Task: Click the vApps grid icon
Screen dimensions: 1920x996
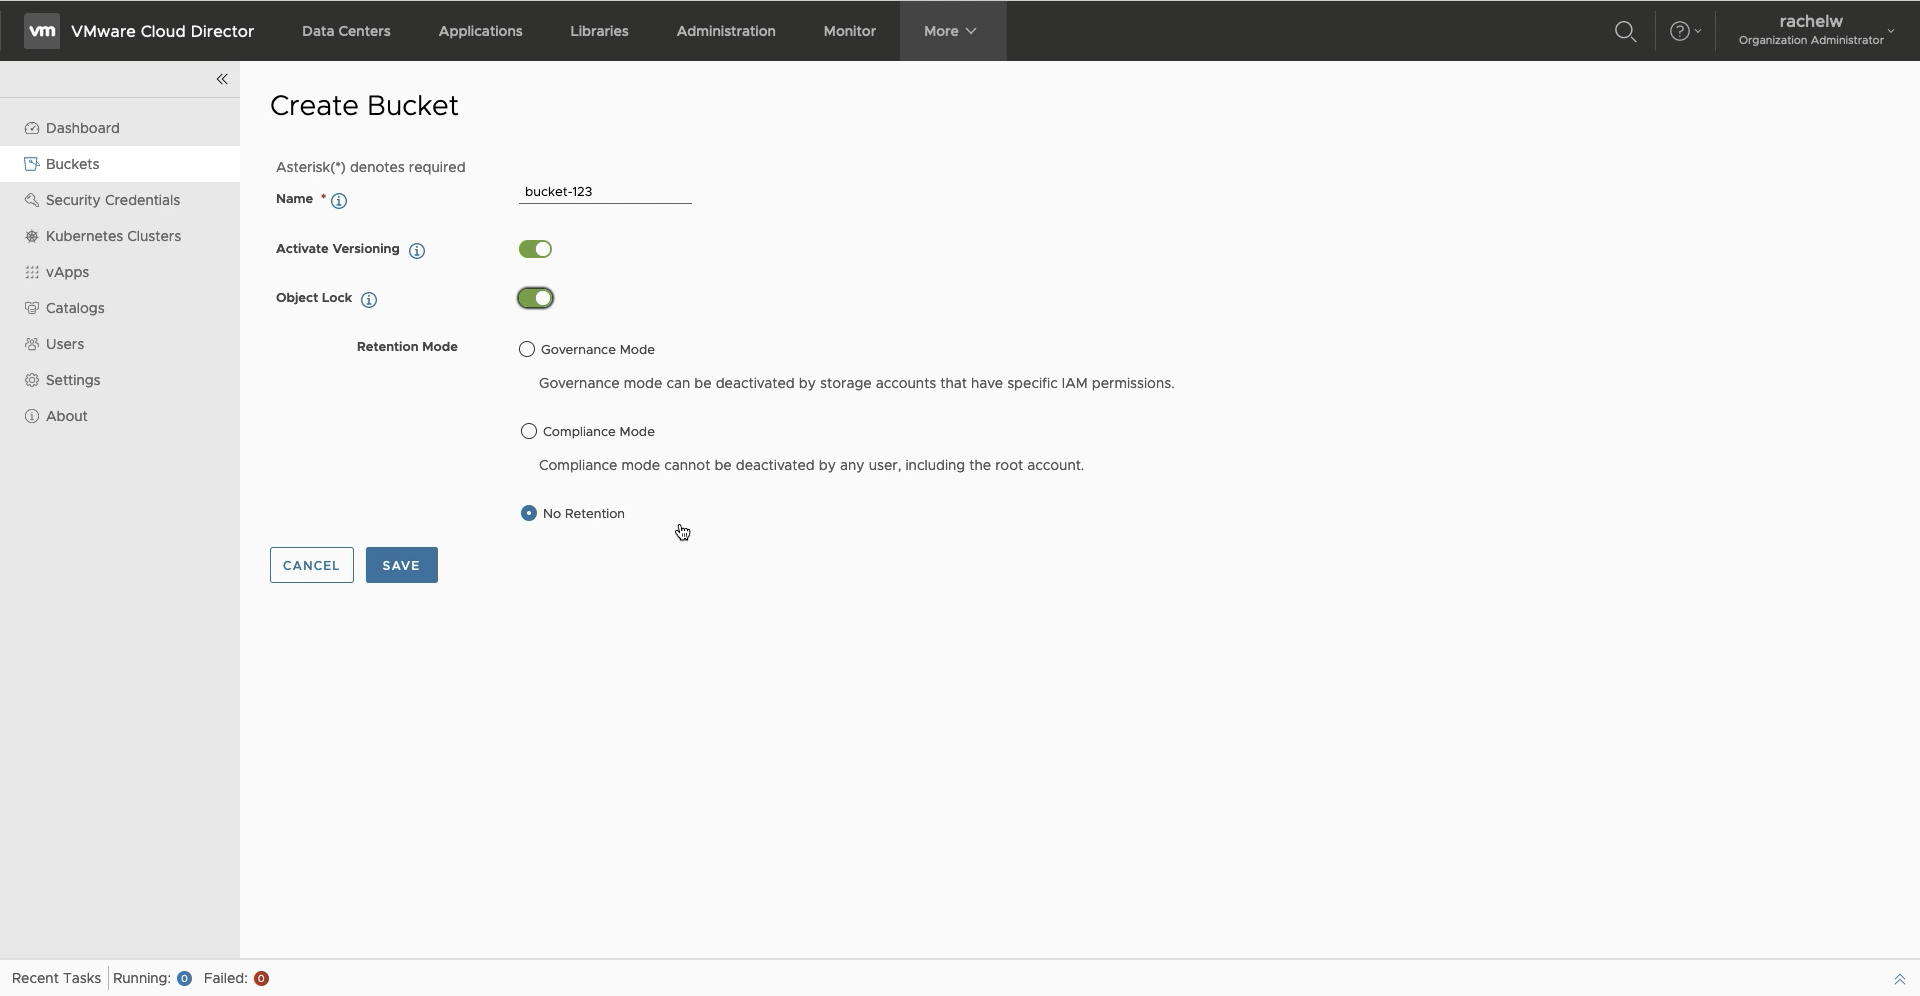Action: (32, 272)
